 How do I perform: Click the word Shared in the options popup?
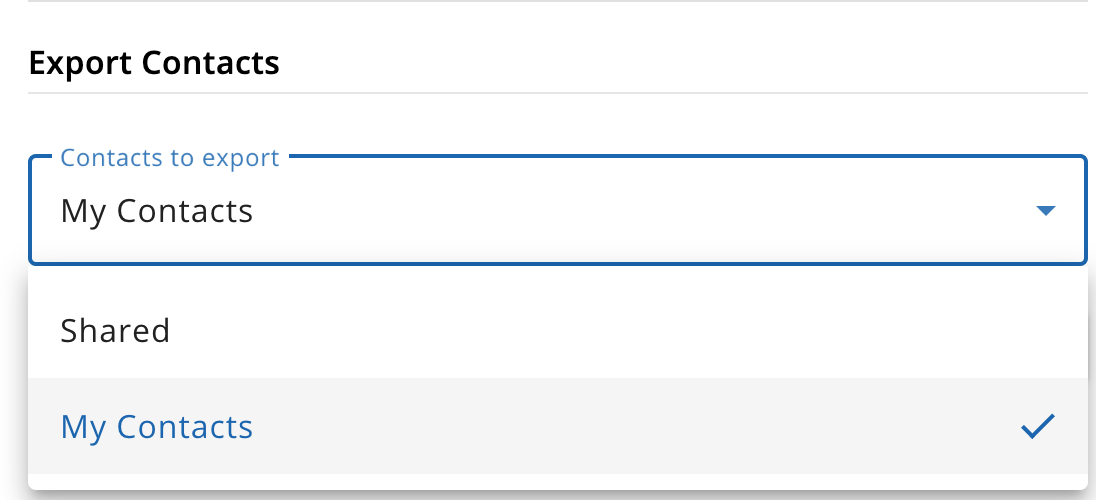click(x=115, y=331)
